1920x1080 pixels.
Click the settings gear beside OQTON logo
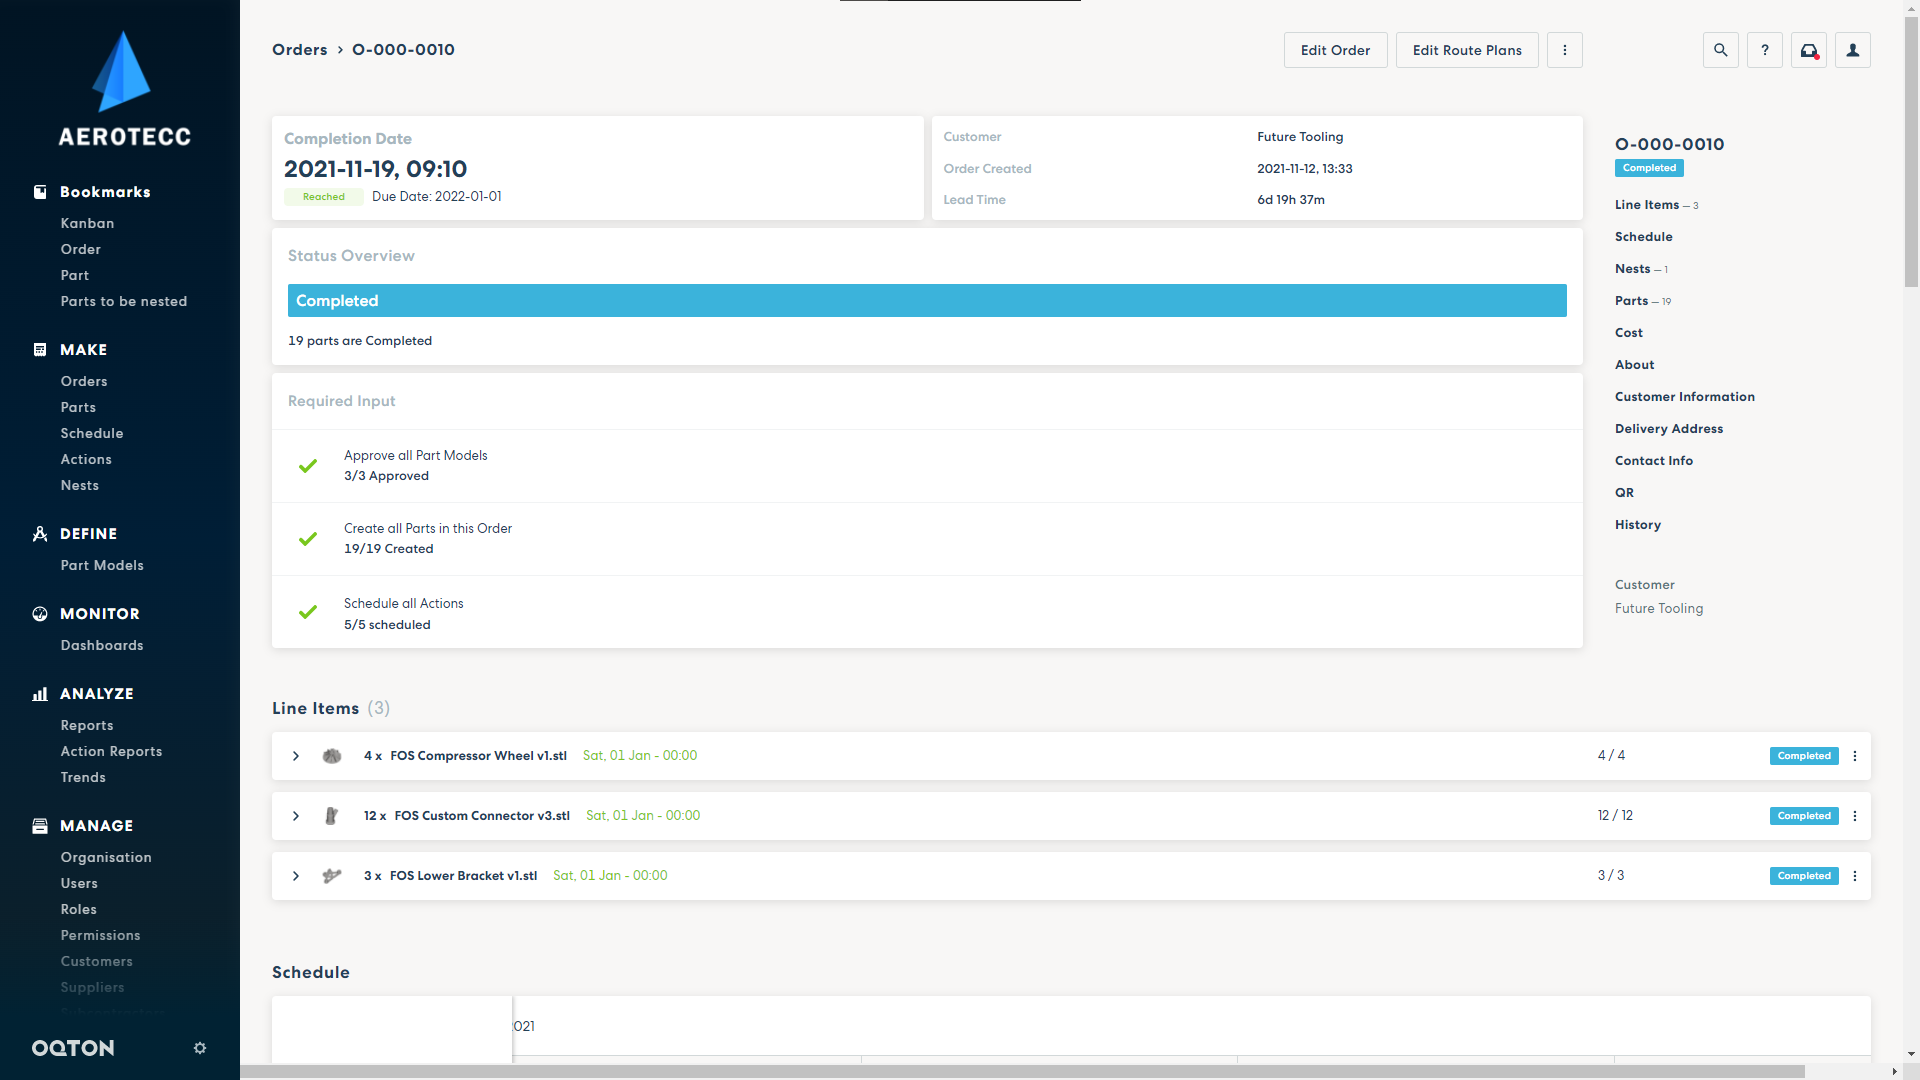200,1048
